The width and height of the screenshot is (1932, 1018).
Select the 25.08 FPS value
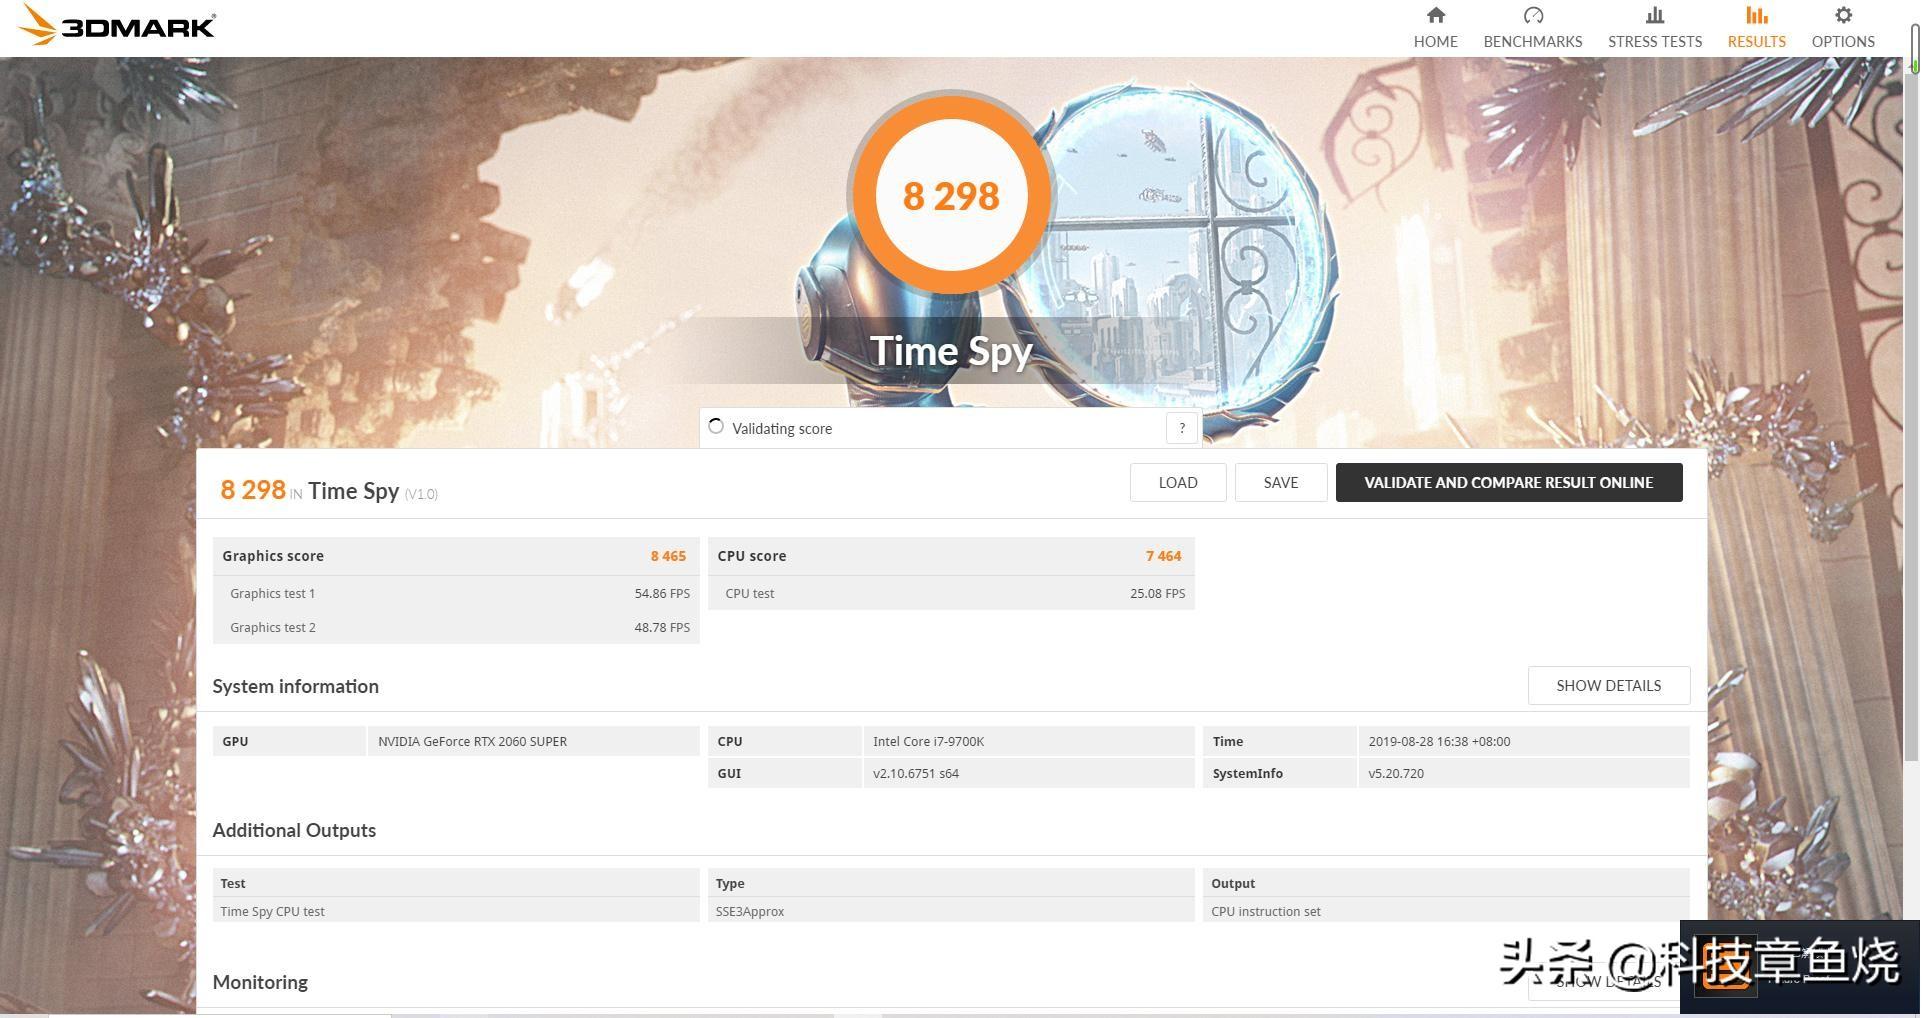click(x=1157, y=594)
